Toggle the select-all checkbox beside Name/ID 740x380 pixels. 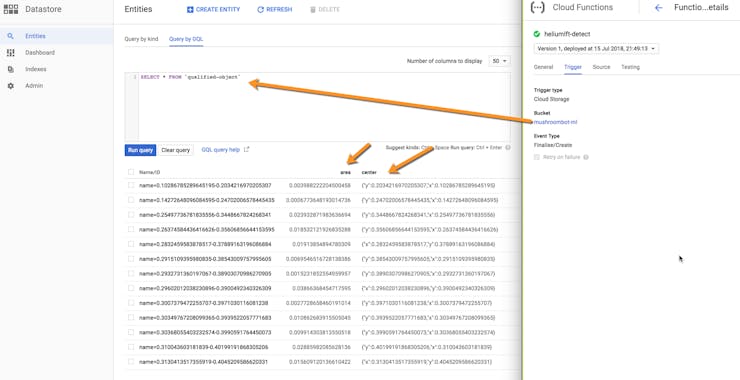click(x=131, y=172)
